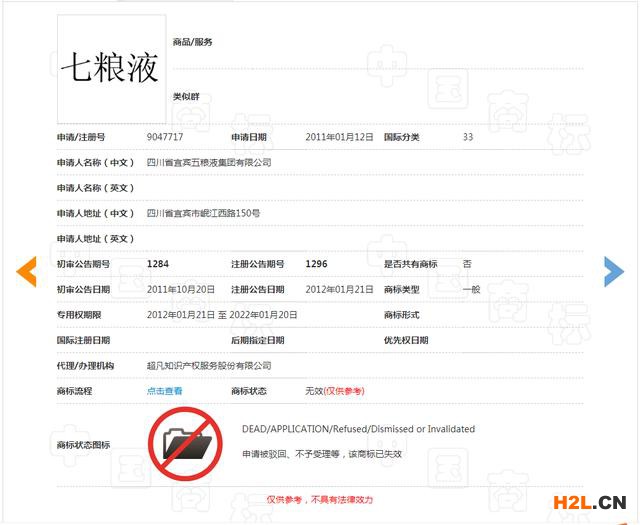Click the applicant address 四川省宜宾市岷江西路150号
The height and width of the screenshot is (525, 640).
(x=203, y=213)
